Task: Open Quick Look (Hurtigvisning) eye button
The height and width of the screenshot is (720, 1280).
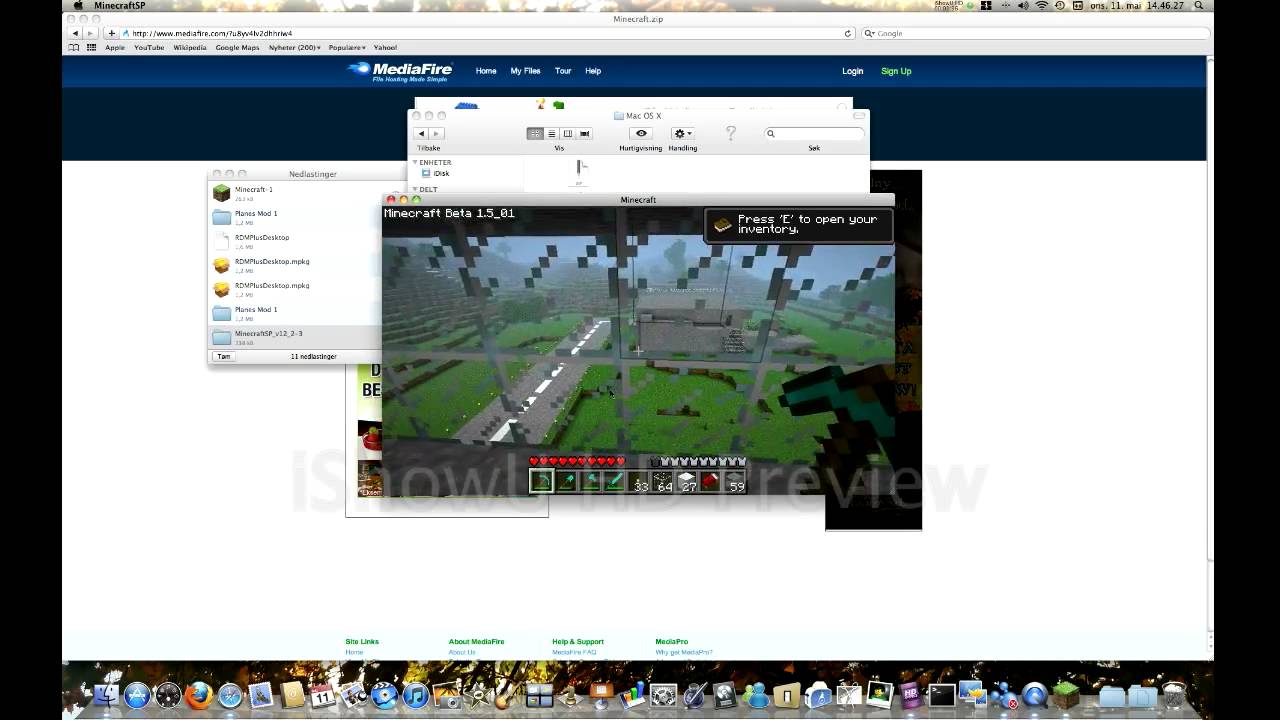Action: 641,133
